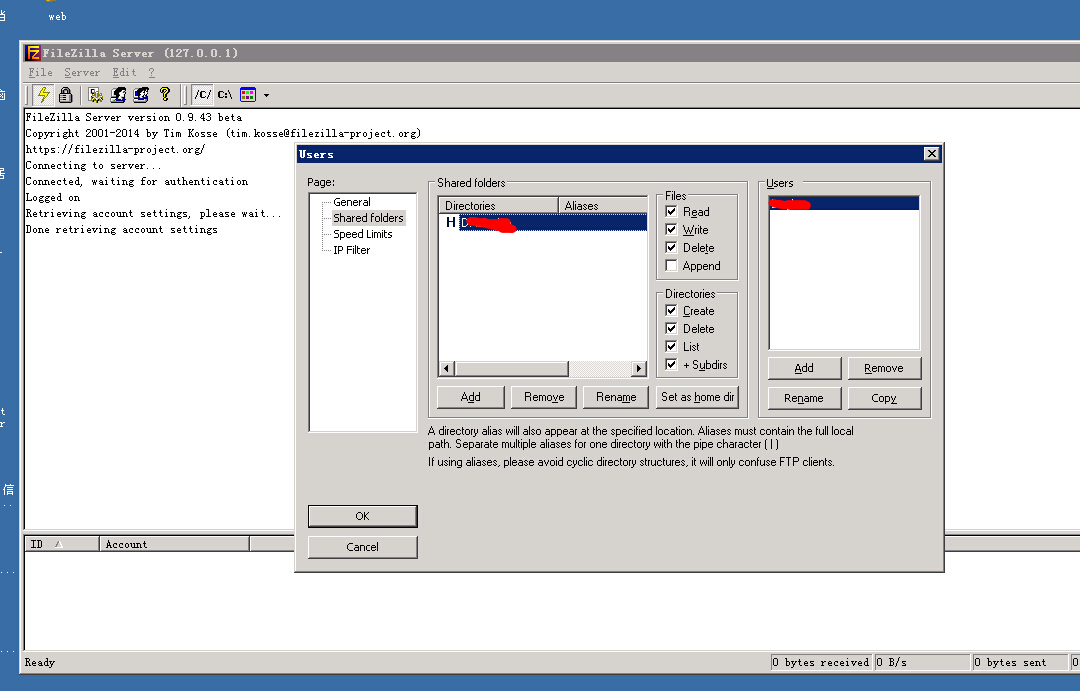The width and height of the screenshot is (1080, 691).
Task: Select General page in tree
Action: tap(351, 202)
